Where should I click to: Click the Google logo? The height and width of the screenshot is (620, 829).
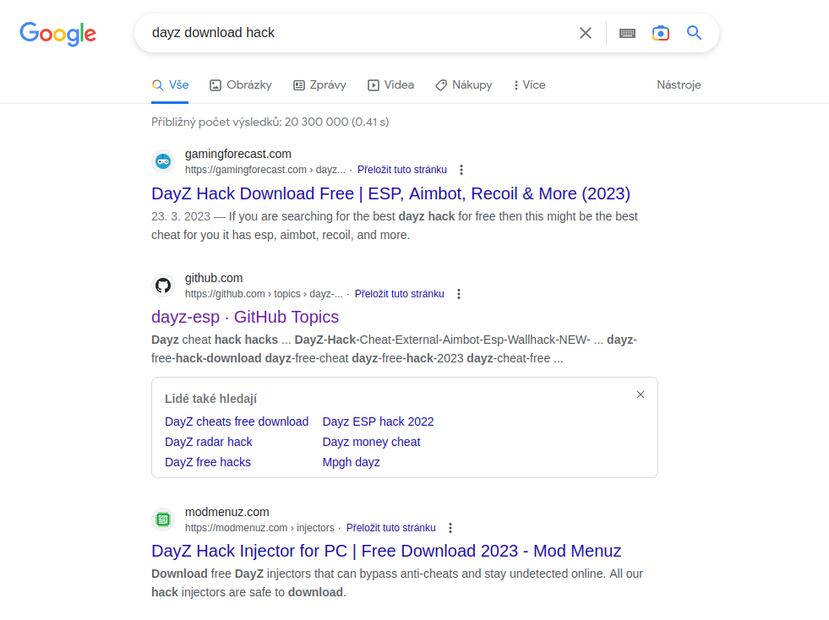(x=58, y=33)
